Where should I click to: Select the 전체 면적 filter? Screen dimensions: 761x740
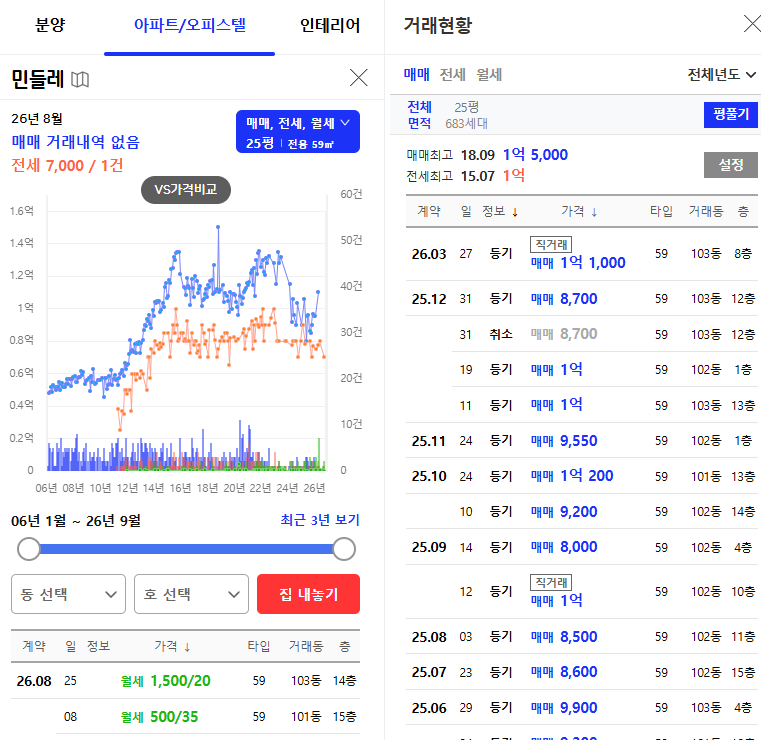tap(419, 115)
